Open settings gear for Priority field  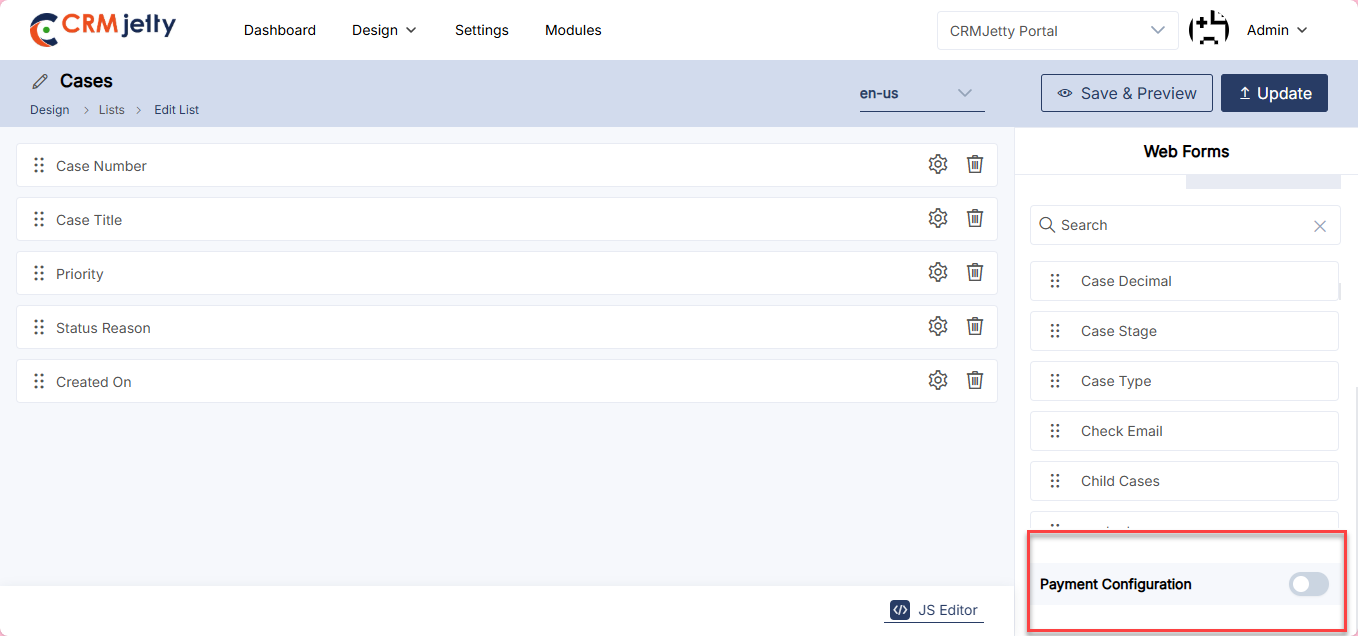tap(937, 272)
